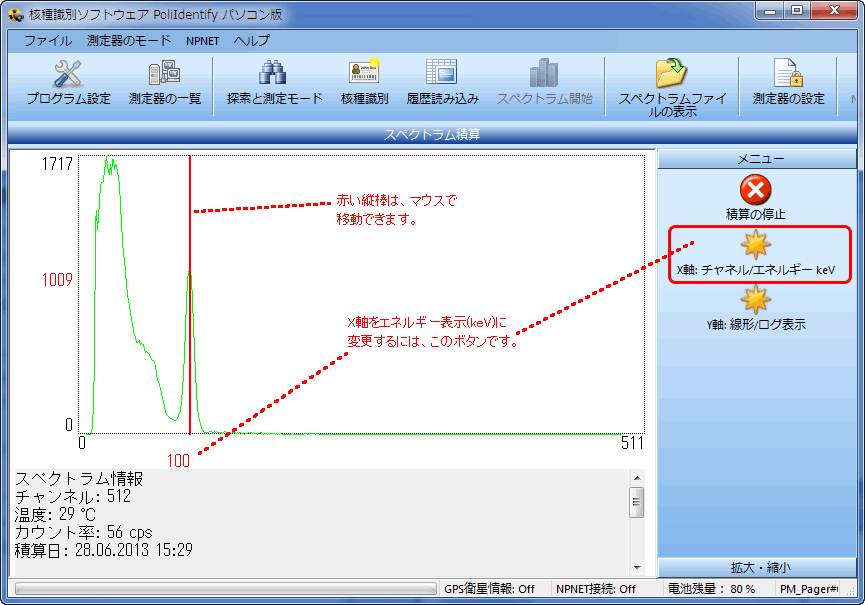Click NPNET接続: Off status entry

tap(595, 589)
